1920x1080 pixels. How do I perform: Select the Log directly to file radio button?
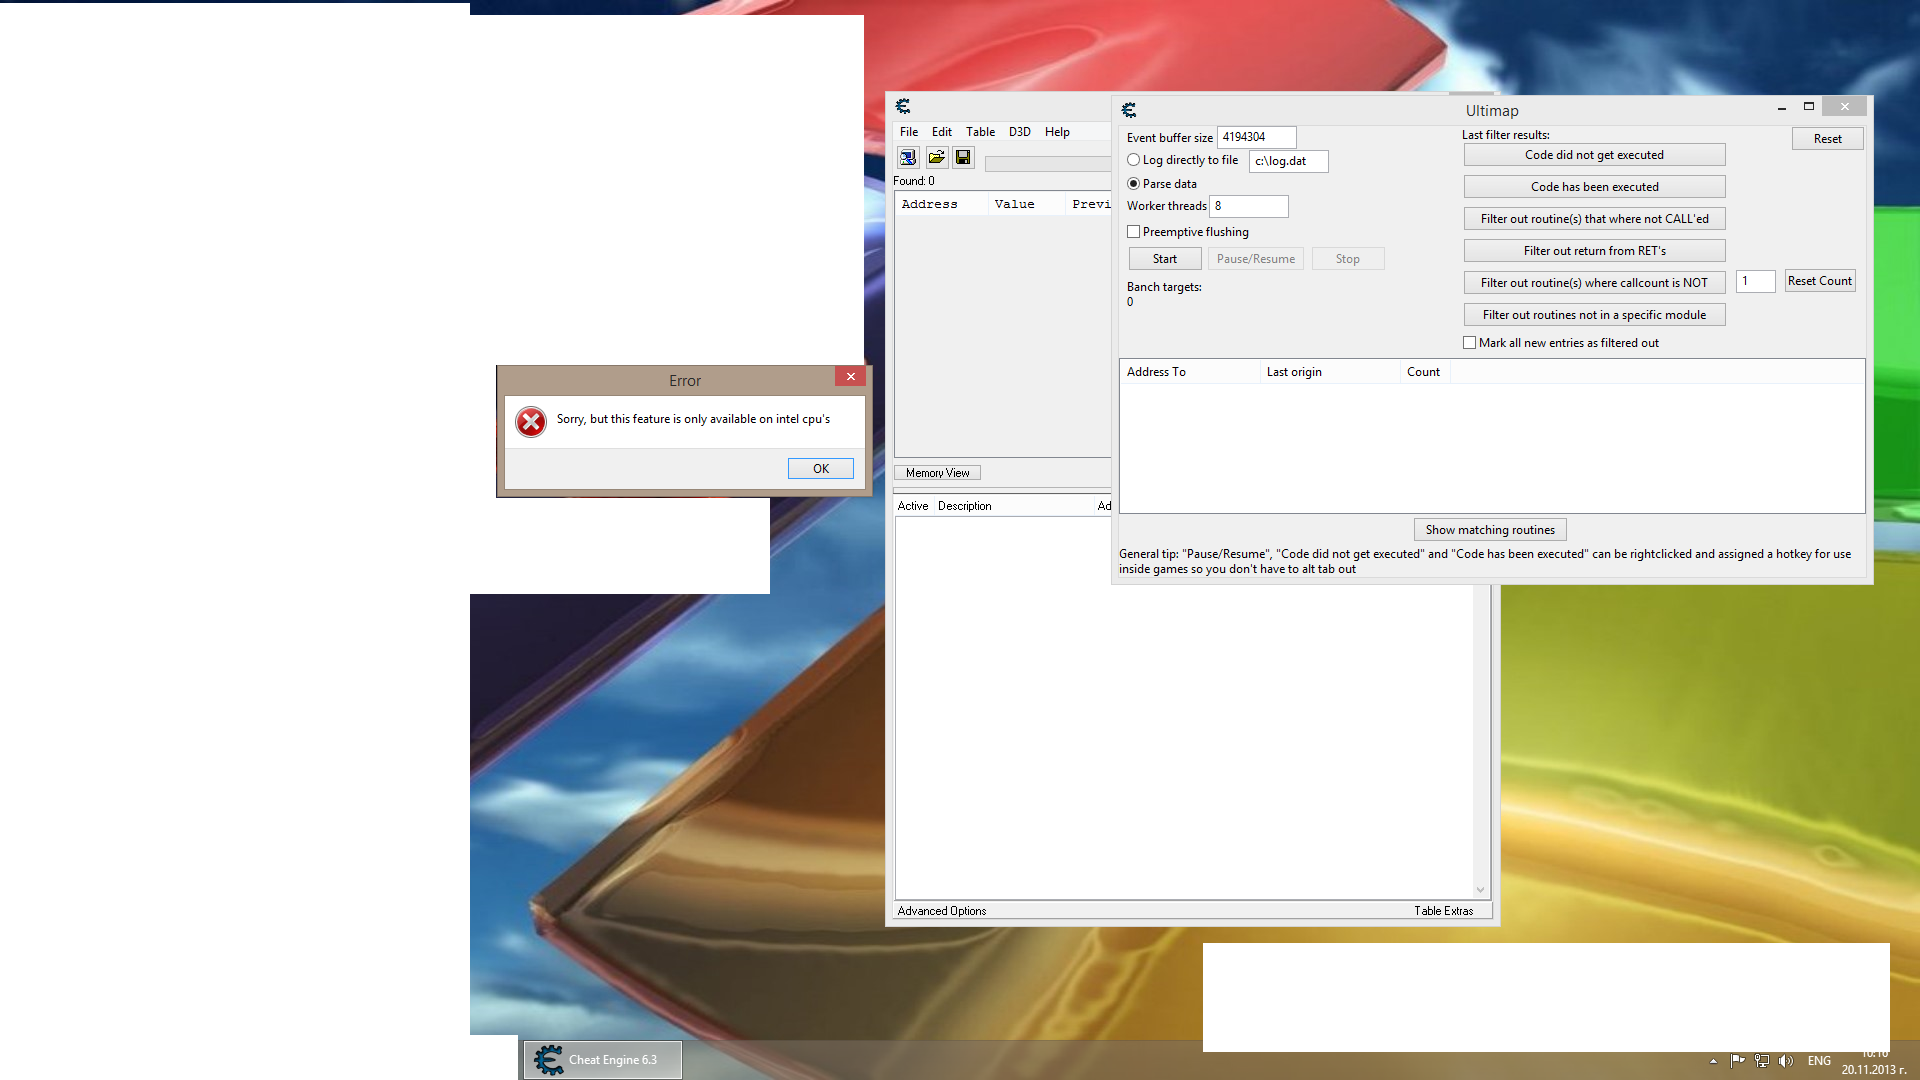[1134, 160]
